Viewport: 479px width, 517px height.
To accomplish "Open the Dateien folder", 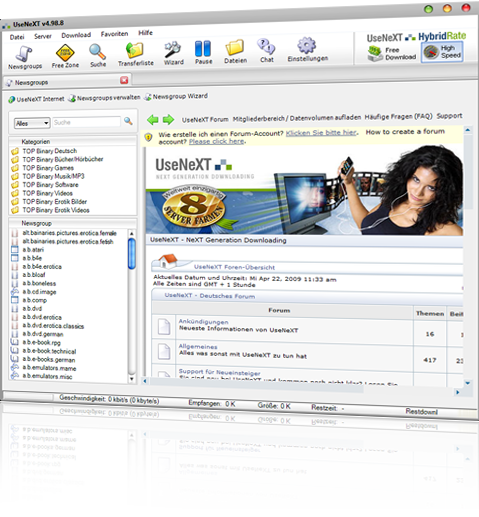I will 235,51.
